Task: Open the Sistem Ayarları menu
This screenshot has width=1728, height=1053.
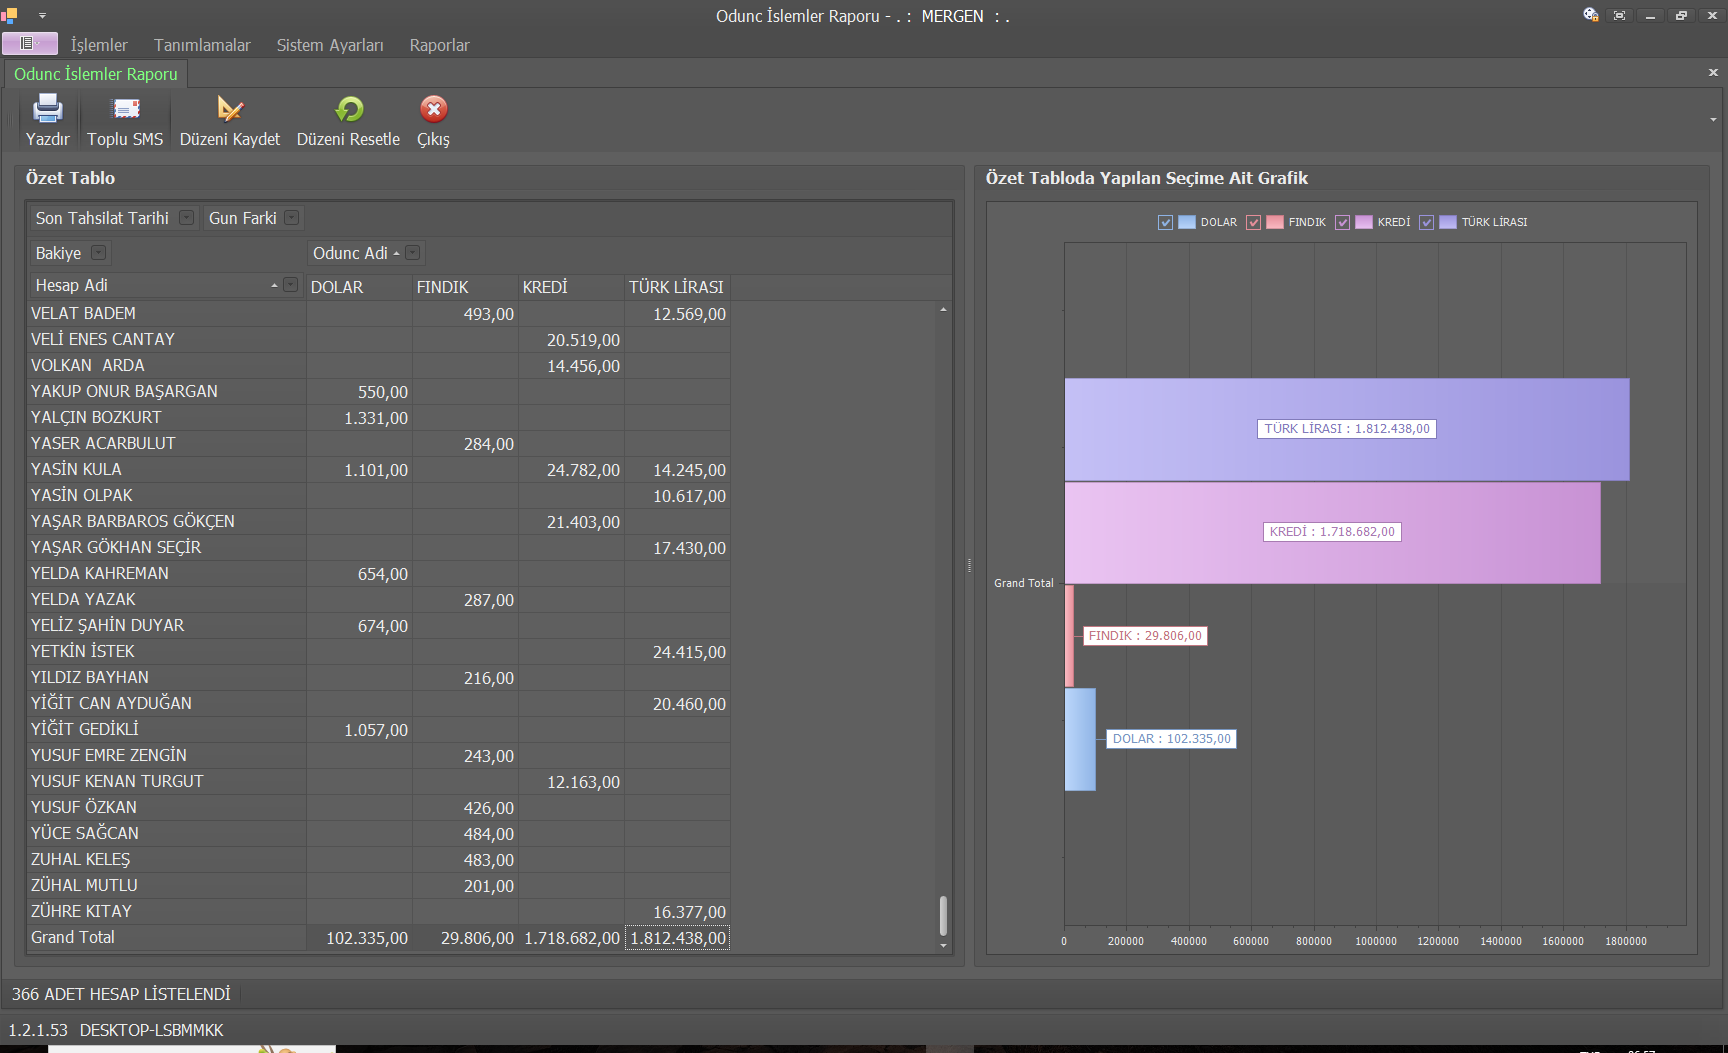Action: (x=329, y=45)
